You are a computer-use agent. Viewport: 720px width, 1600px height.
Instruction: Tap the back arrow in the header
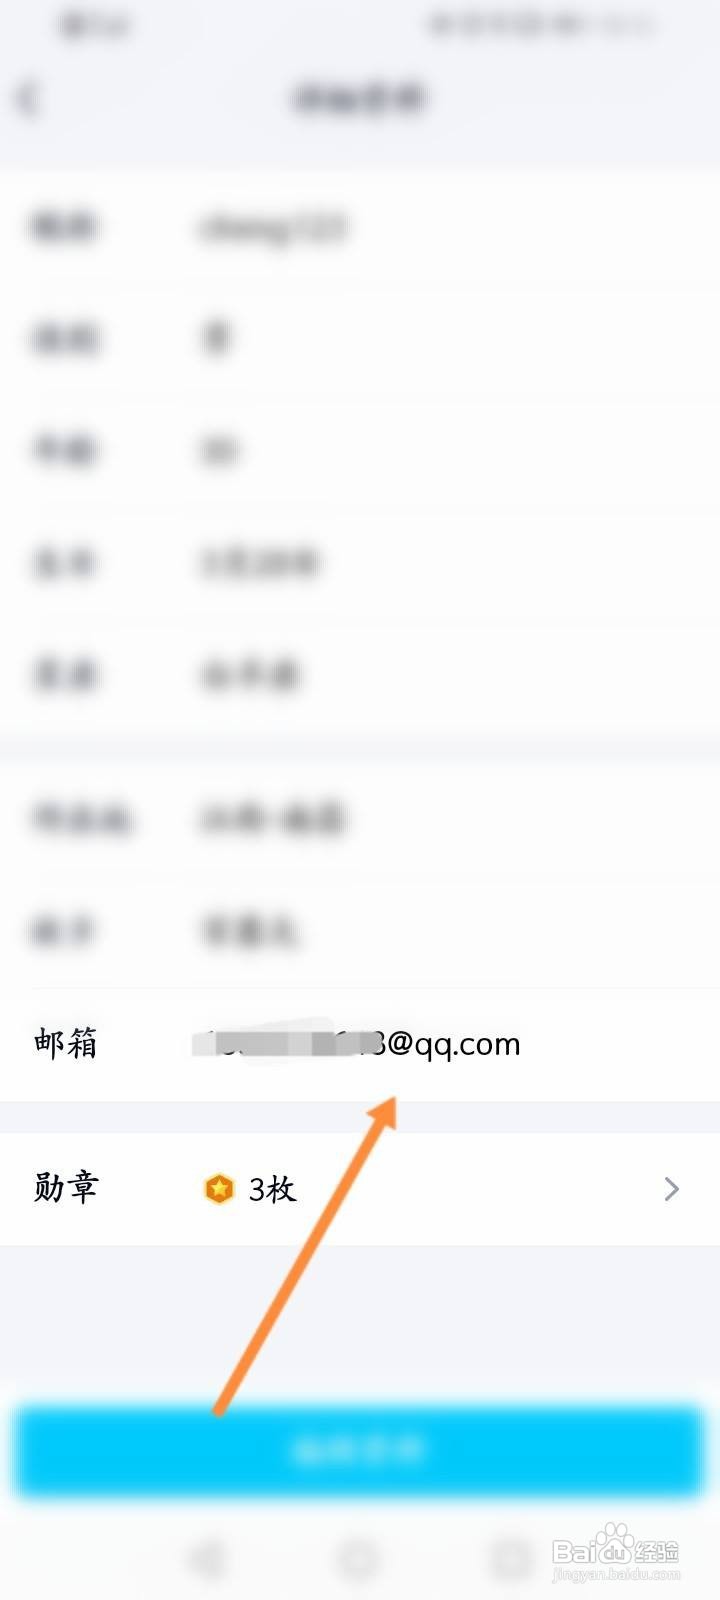tap(28, 99)
